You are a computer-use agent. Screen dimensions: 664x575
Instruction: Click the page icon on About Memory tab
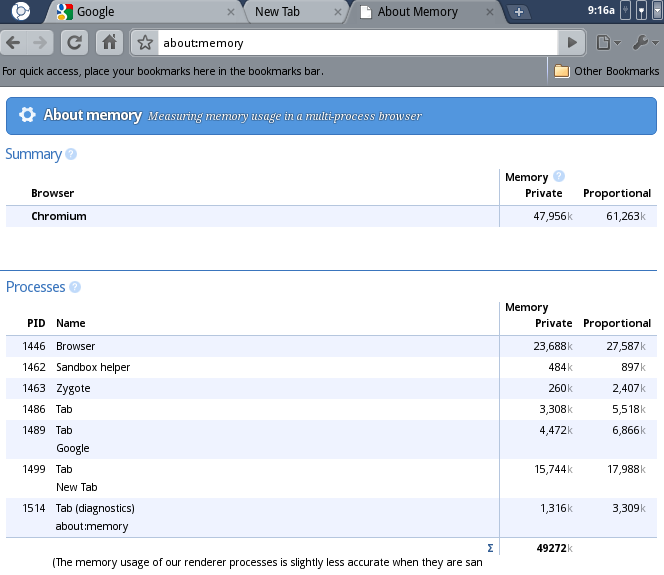(x=365, y=12)
